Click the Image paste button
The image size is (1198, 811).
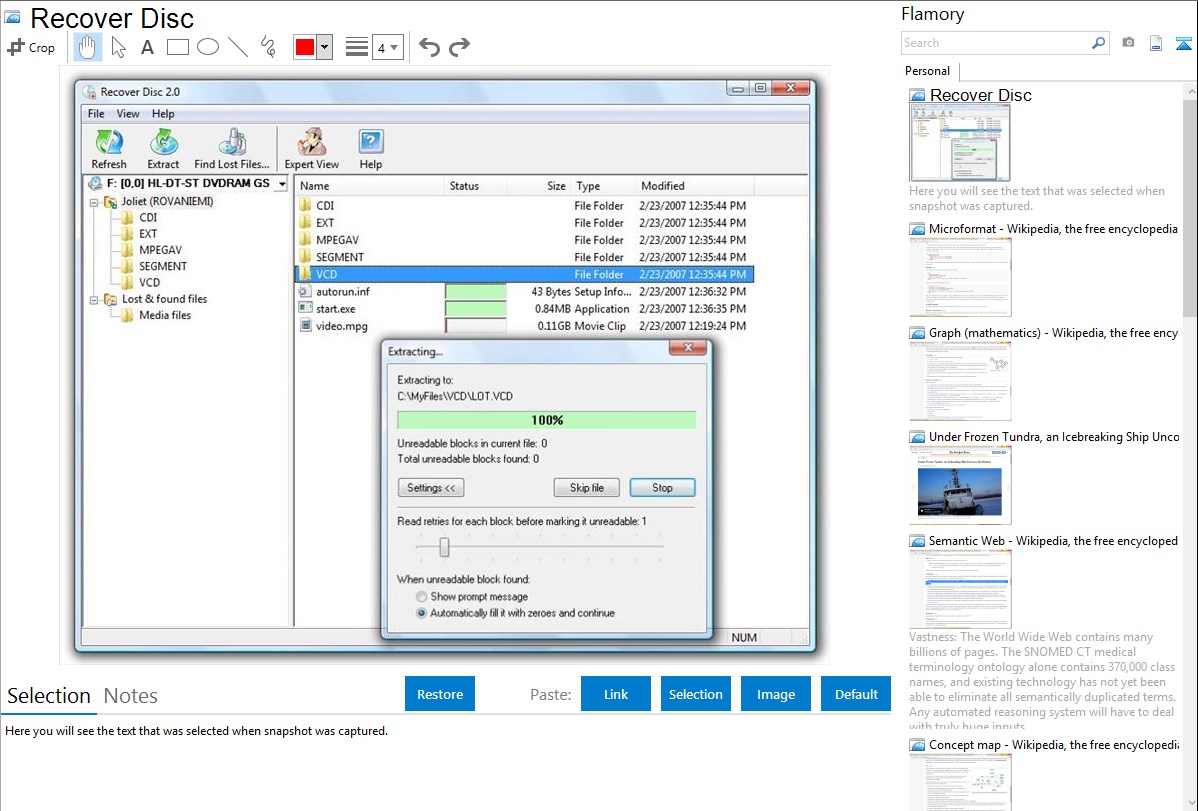pyautogui.click(x=775, y=694)
